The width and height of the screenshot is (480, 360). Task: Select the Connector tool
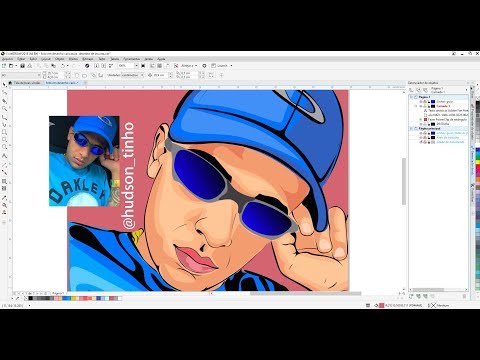(4, 172)
